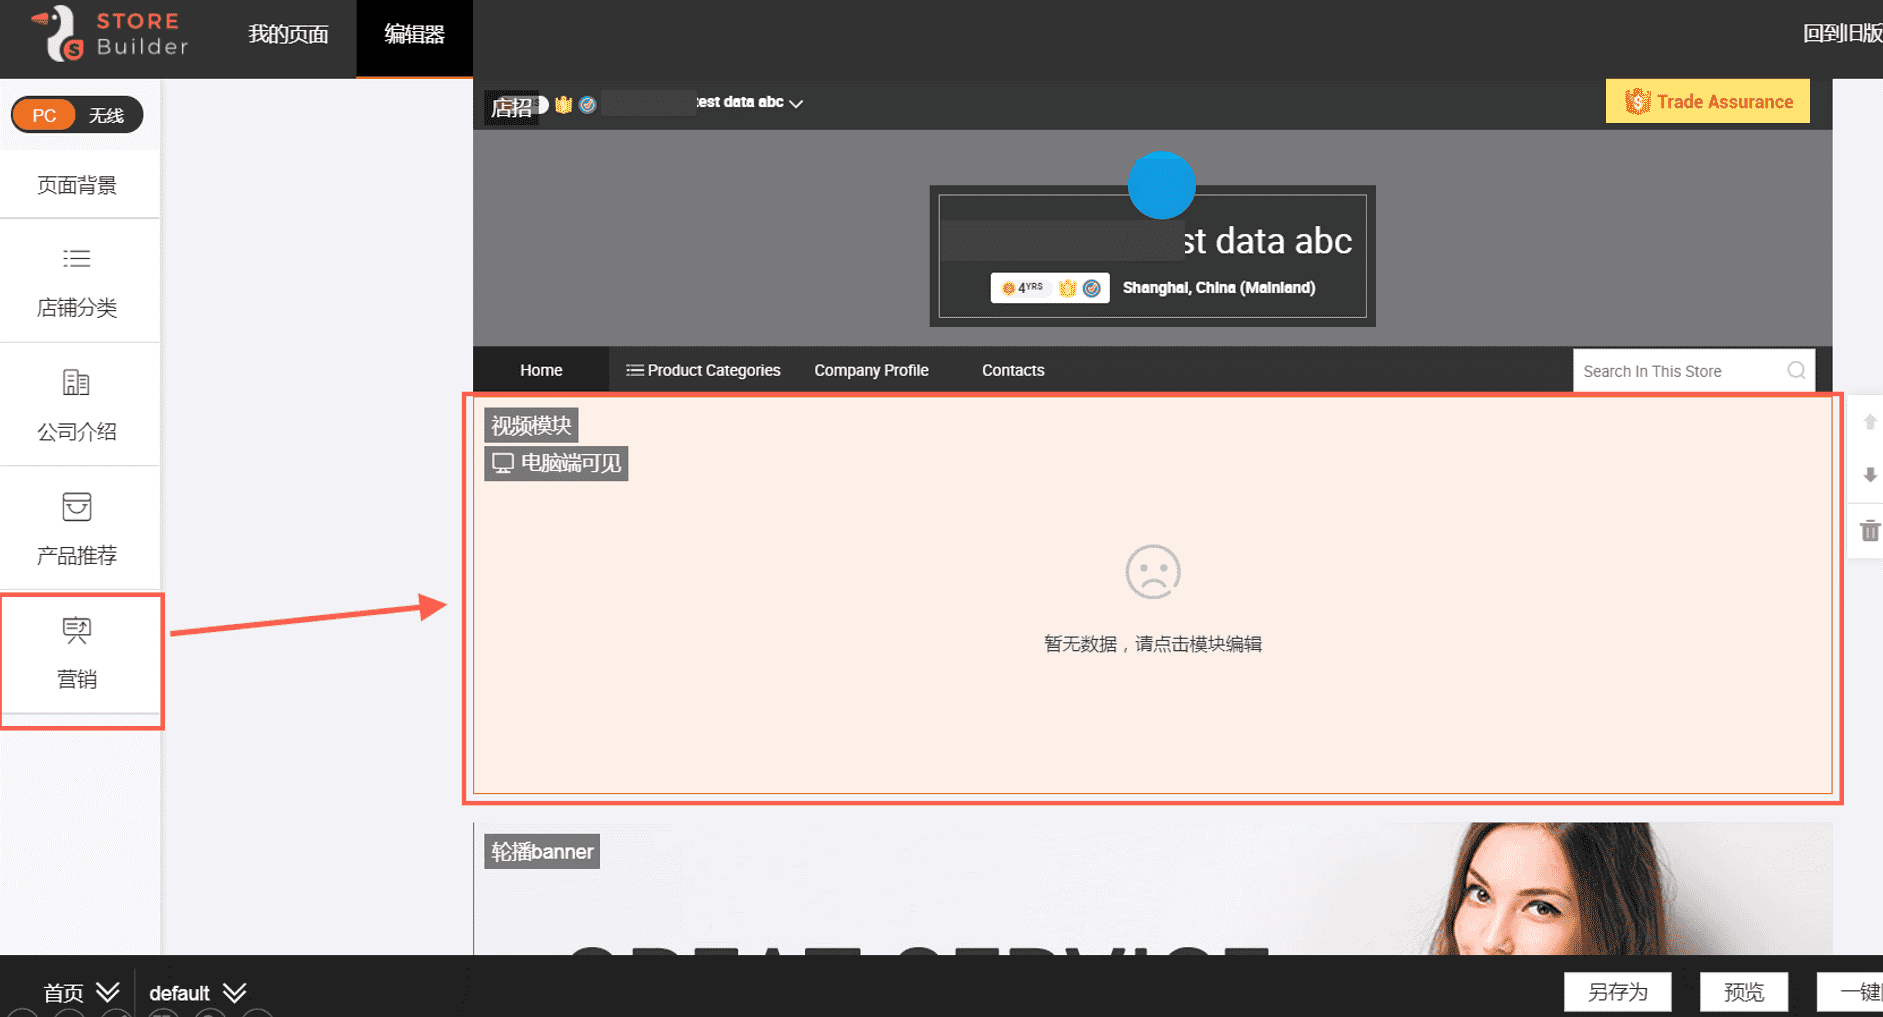Open the 营销 marketing panel
The width and height of the screenshot is (1883, 1017).
tap(77, 654)
